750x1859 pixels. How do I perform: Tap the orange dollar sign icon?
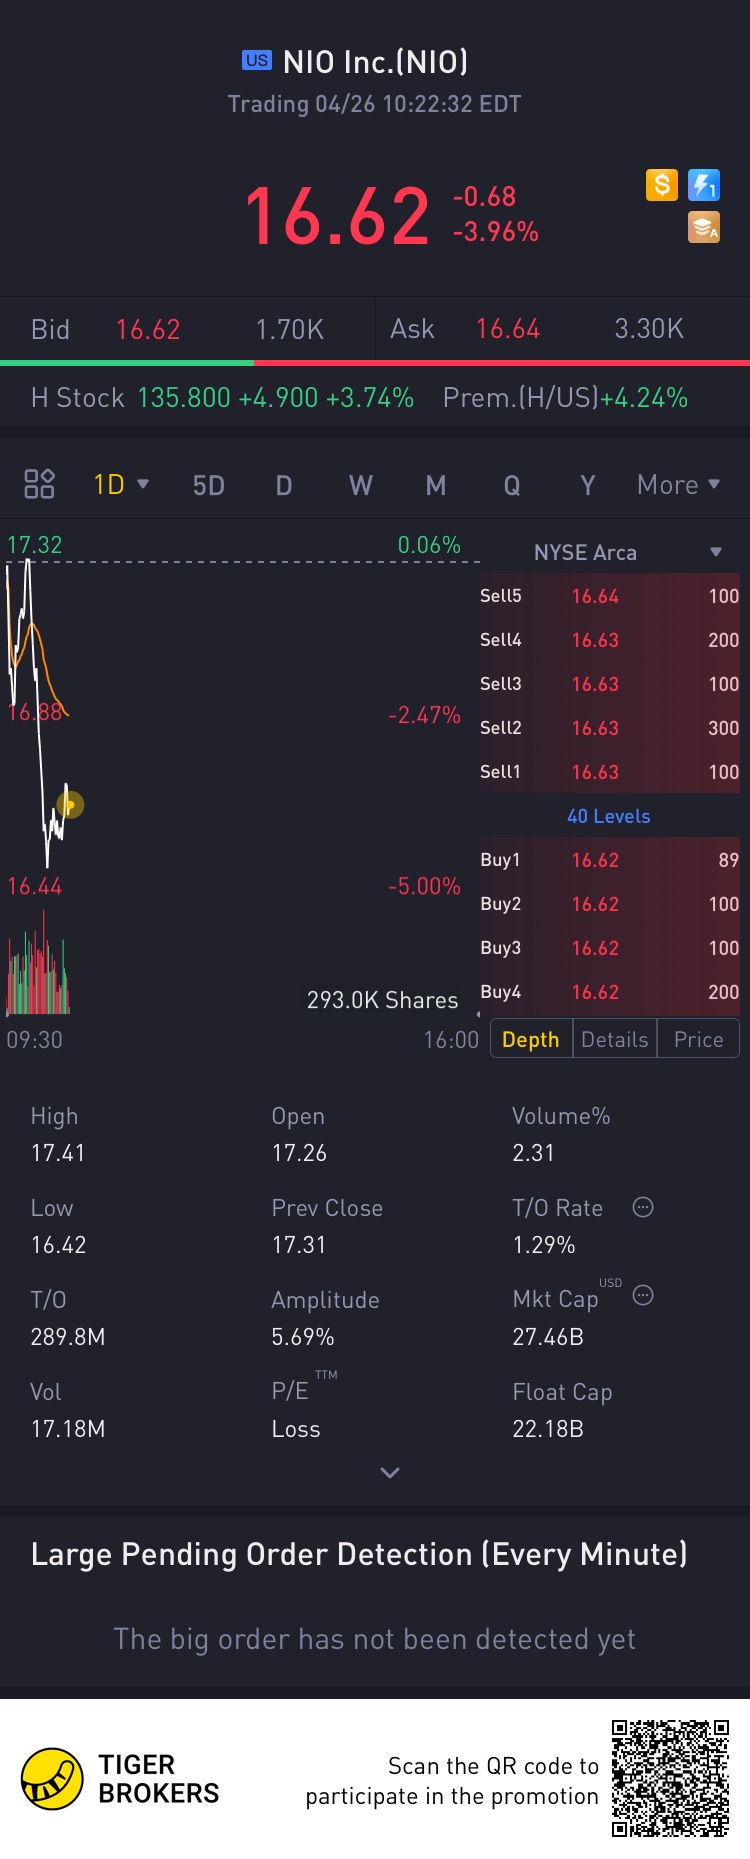point(661,185)
